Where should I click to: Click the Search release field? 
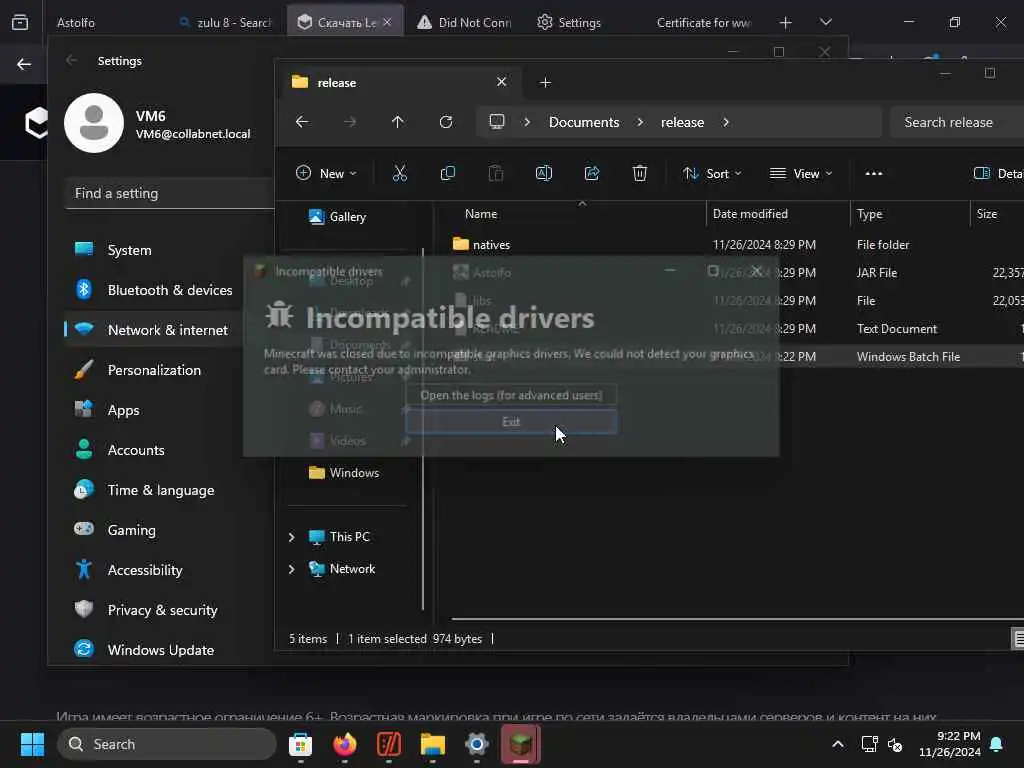tap(957, 122)
